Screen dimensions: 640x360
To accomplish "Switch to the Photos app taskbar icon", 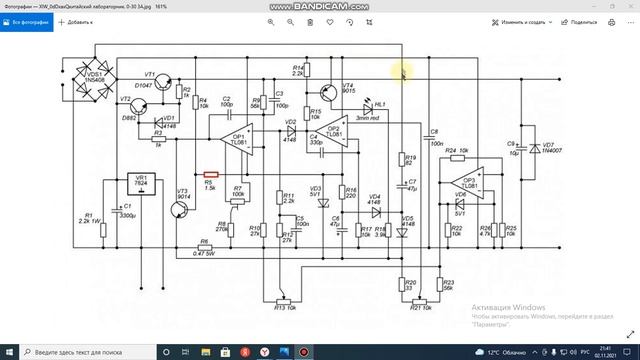I will coord(284,352).
